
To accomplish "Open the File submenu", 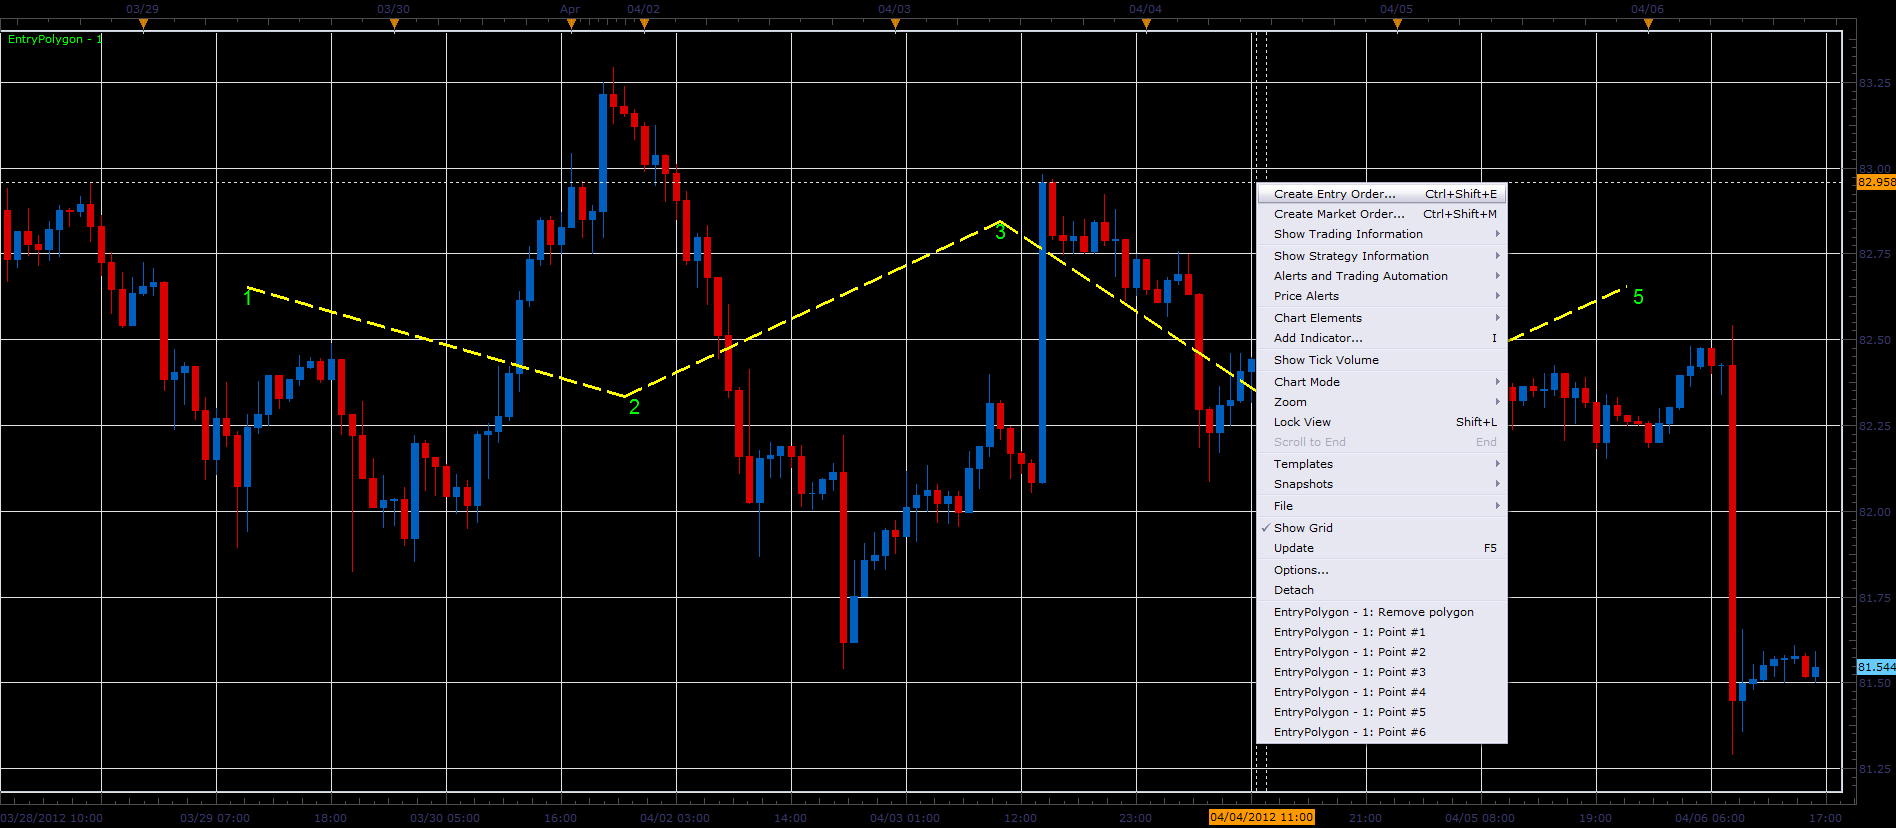I will (1381, 506).
